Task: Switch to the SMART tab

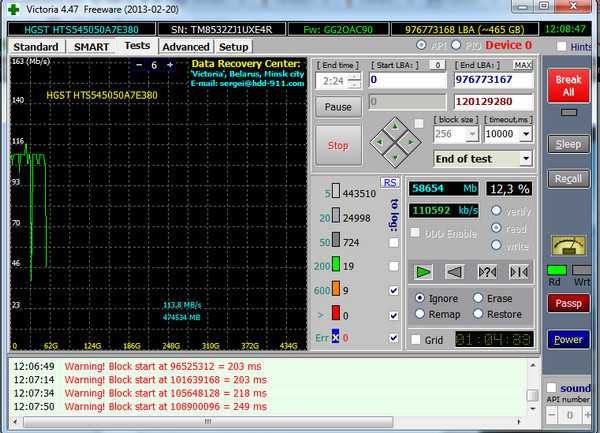Action: coord(91,47)
